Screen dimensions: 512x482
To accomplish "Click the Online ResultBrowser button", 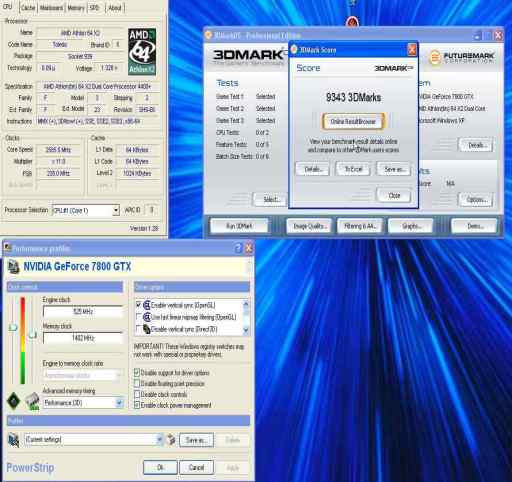I will (353, 122).
